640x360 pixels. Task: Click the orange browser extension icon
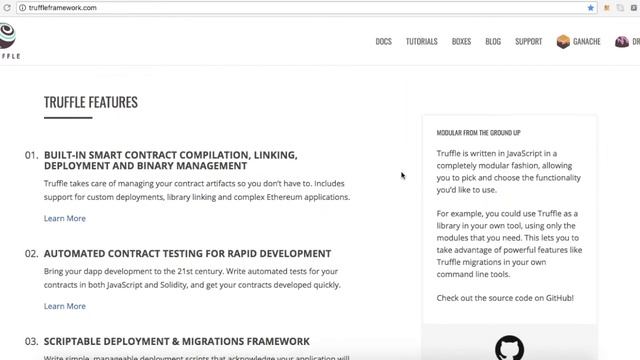click(x=607, y=8)
